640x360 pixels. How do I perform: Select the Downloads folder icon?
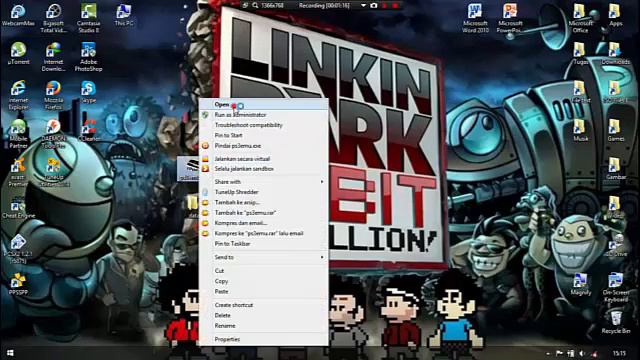click(x=615, y=53)
